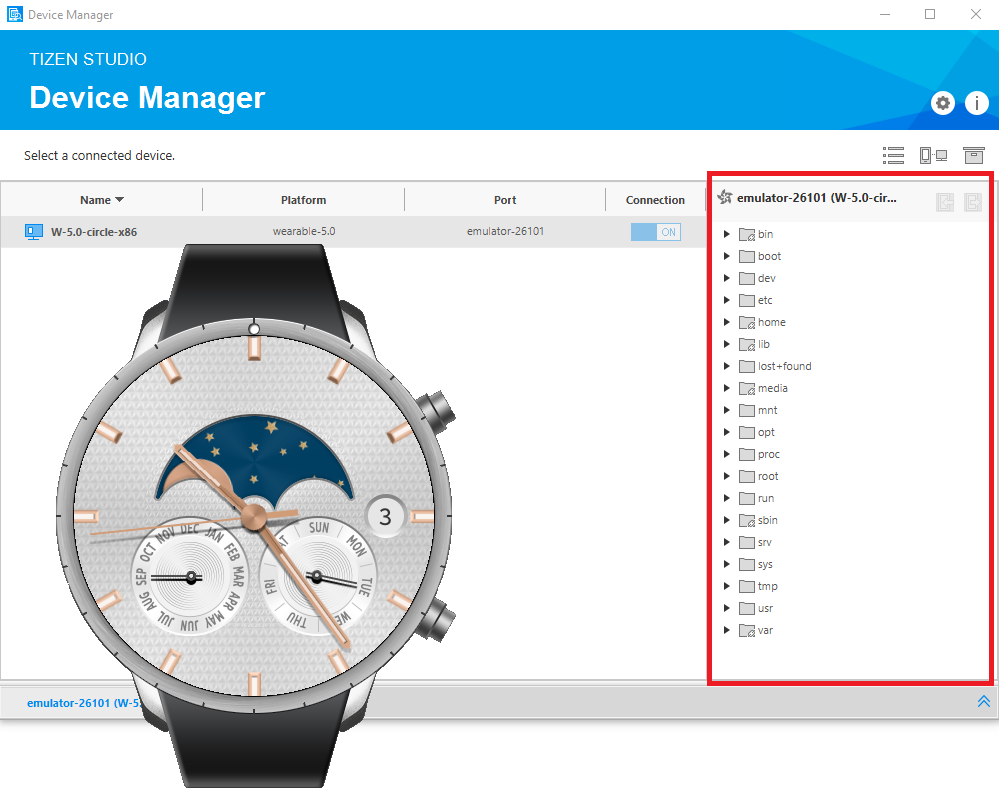Click the remote device connection icon
This screenshot has height=790, width=999.
click(x=933, y=156)
